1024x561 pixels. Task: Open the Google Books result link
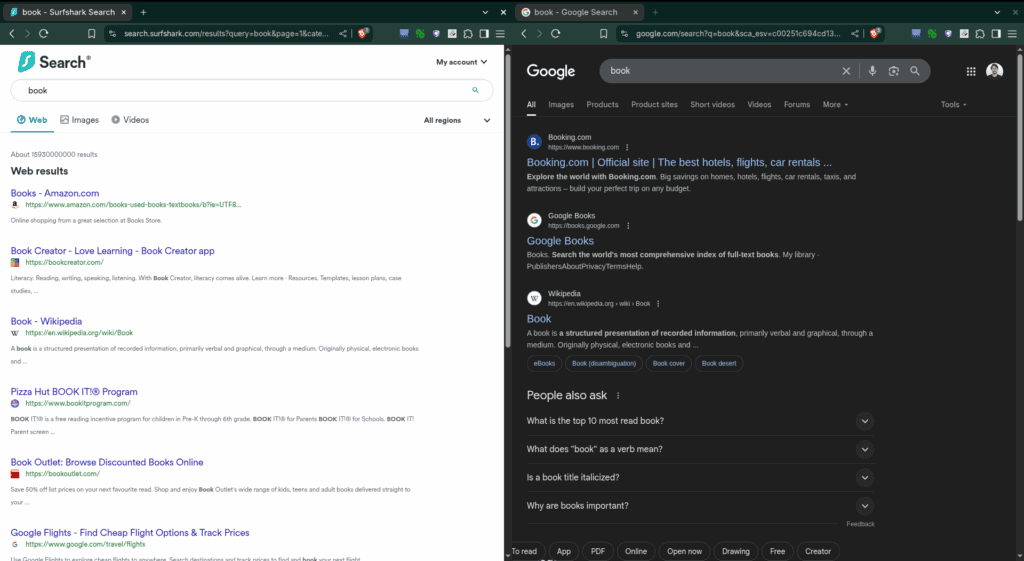pos(560,241)
